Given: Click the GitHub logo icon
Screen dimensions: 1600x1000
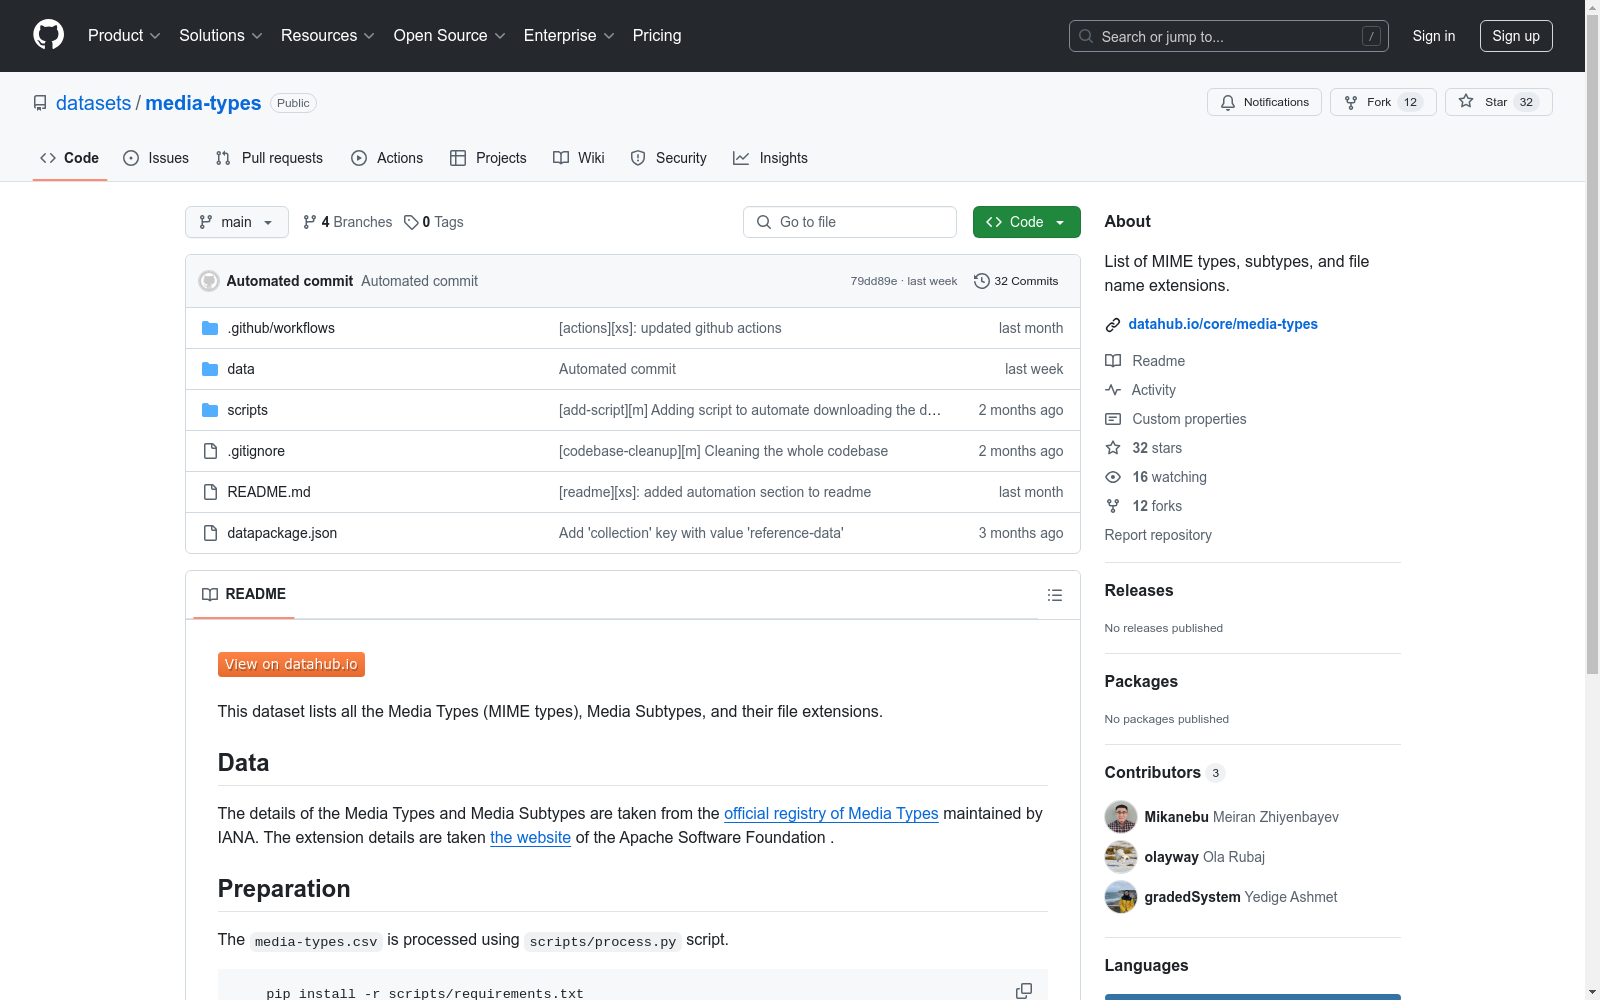Looking at the screenshot, I should click(48, 35).
